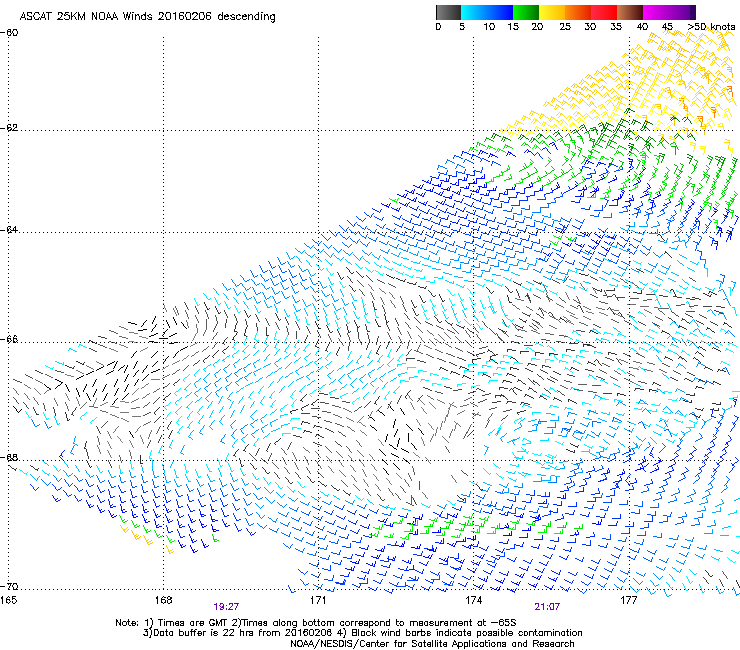The height and width of the screenshot is (650, 740).
Task: Select the green 15-20 knots legend color
Action: tap(526, 12)
